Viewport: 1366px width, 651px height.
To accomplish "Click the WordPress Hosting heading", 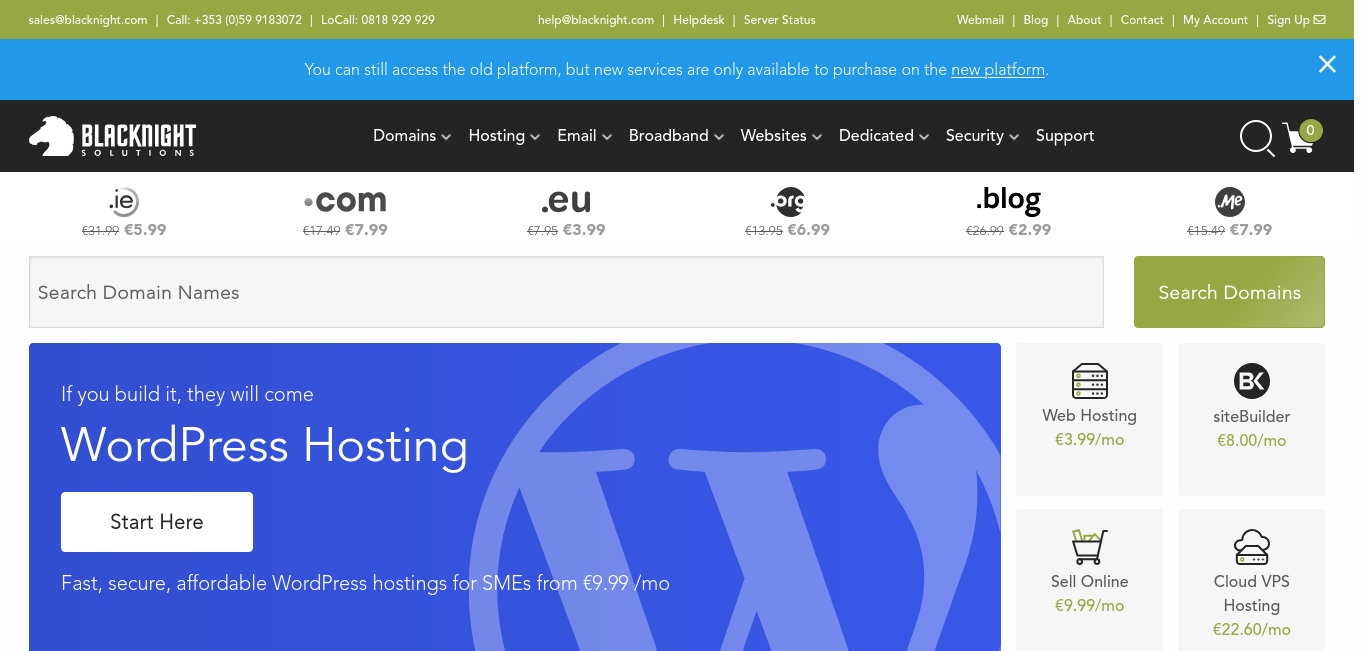I will pos(264,445).
